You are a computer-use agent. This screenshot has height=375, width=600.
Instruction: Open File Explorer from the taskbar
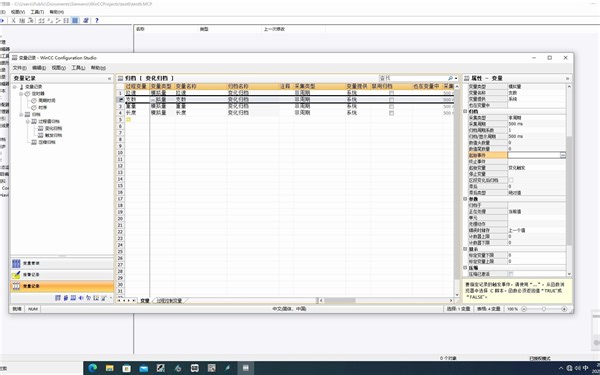pyautogui.click(x=109, y=368)
